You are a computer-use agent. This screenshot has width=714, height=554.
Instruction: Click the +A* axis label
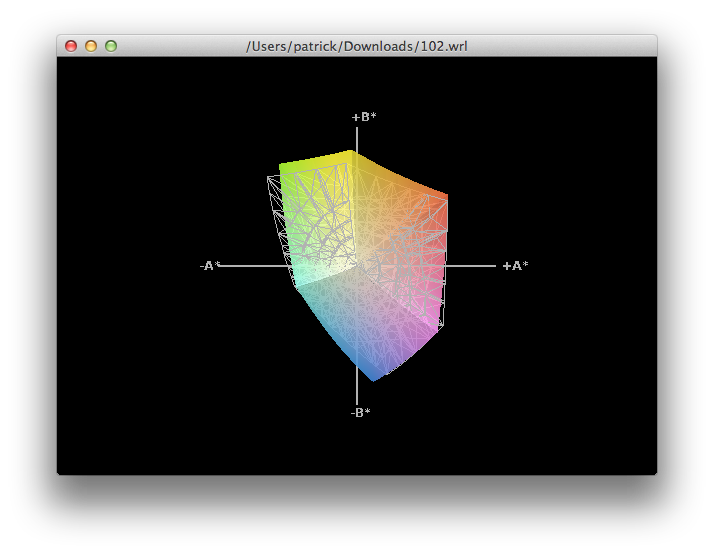[515, 266]
